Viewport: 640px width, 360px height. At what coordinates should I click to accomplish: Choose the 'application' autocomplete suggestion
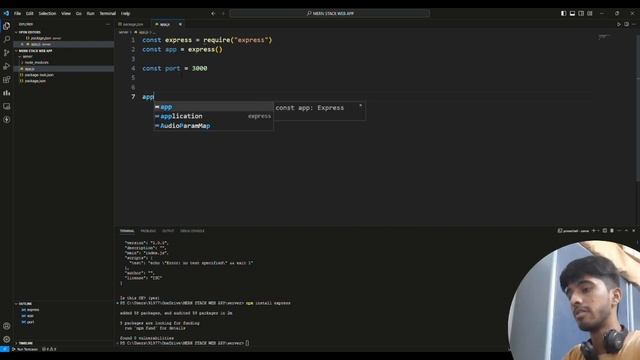213,116
